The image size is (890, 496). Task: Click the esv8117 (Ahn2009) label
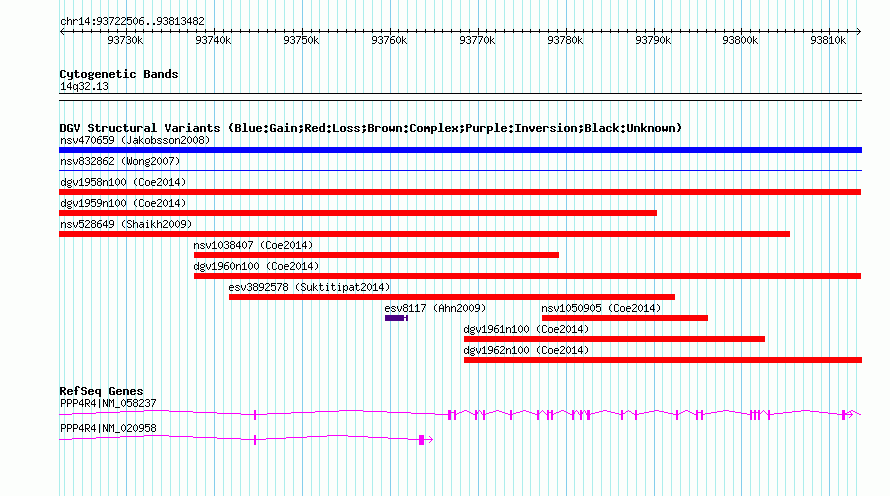pyautogui.click(x=435, y=308)
